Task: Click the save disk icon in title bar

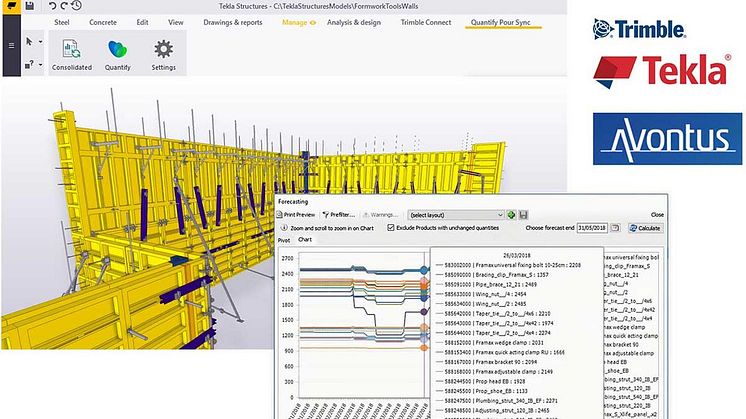Action: [x=30, y=6]
